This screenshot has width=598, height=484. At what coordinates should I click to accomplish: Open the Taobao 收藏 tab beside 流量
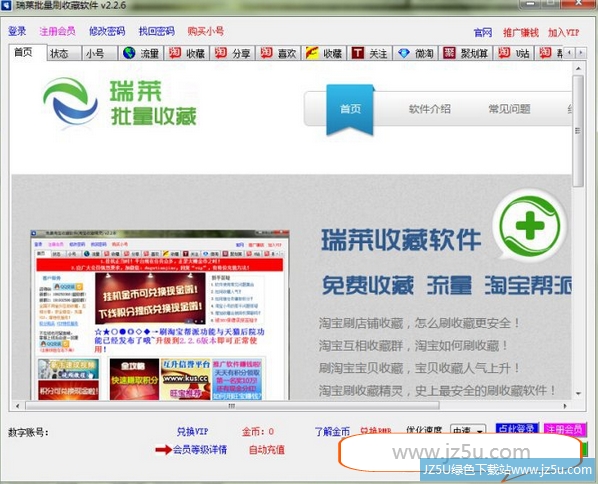click(186, 53)
